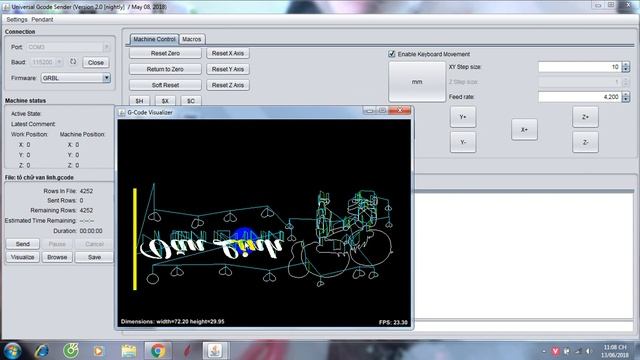This screenshot has width=640, height=360.
Task: Open the green Coc Coc browser taskbar icon
Action: tap(71, 351)
